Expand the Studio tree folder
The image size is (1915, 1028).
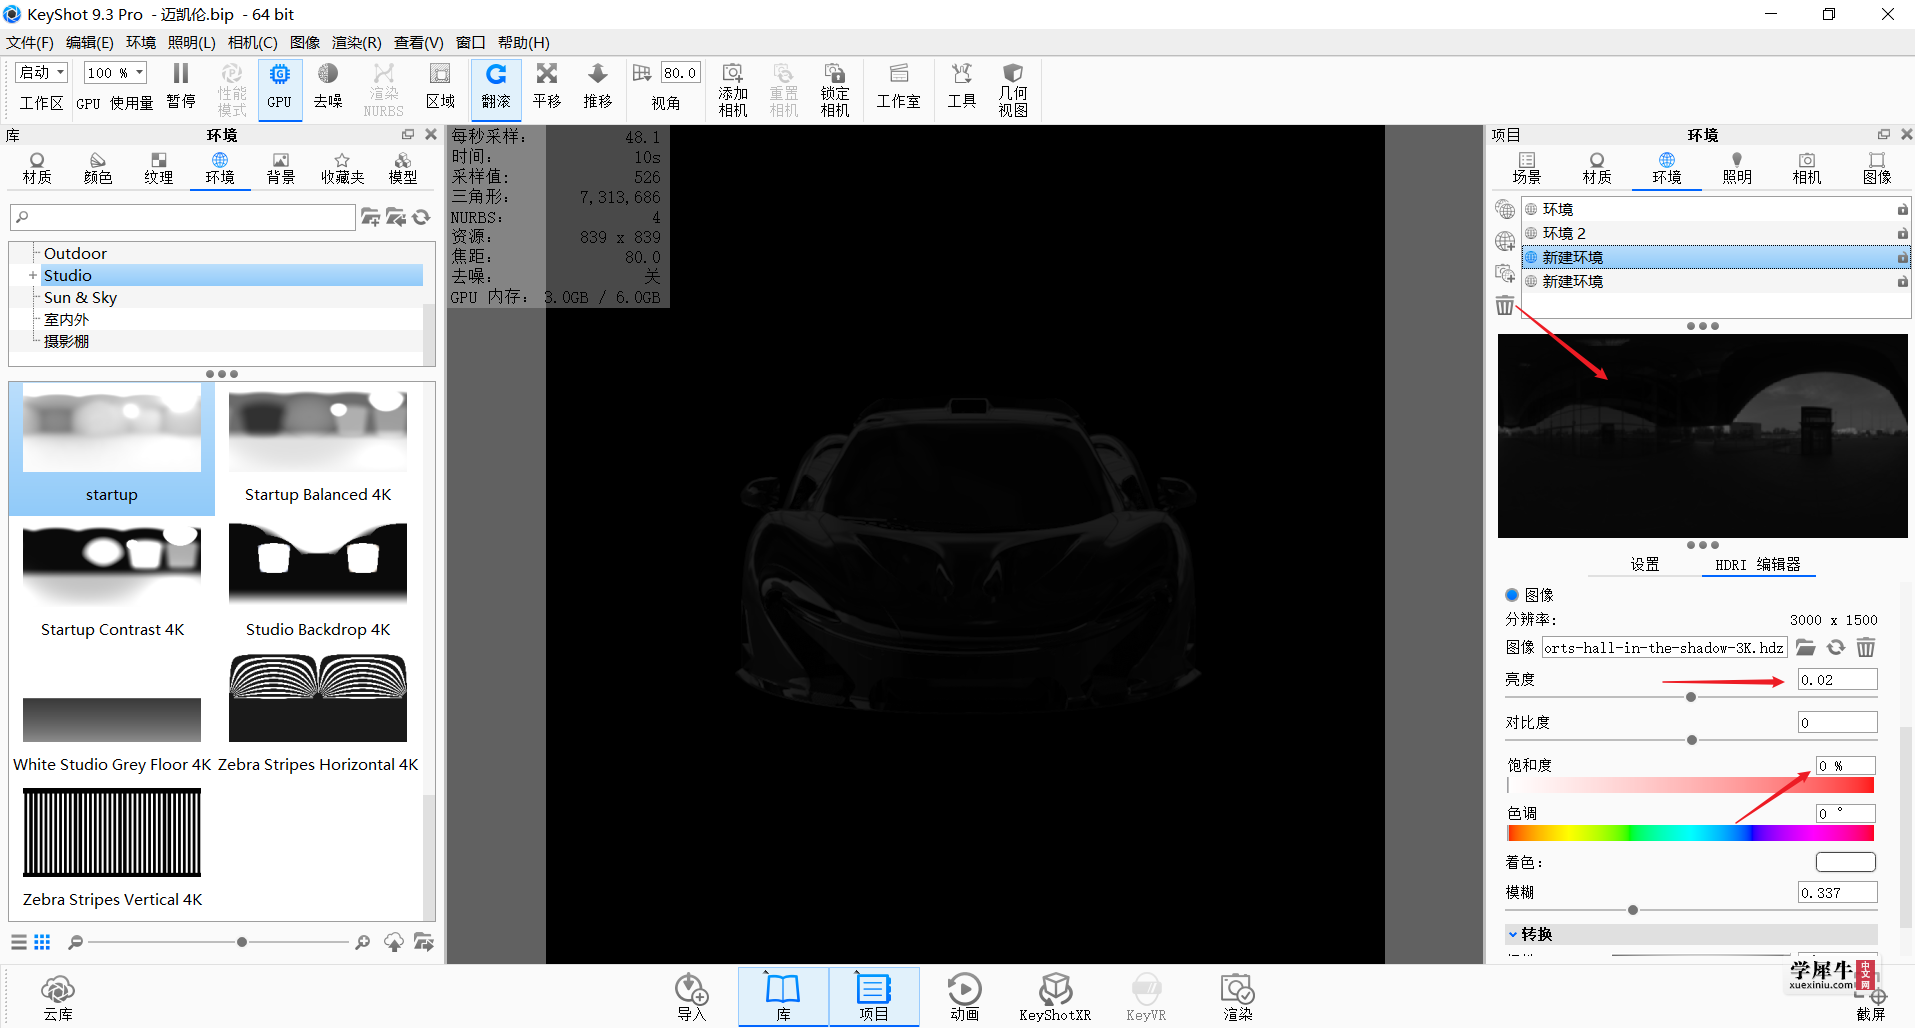click(33, 276)
